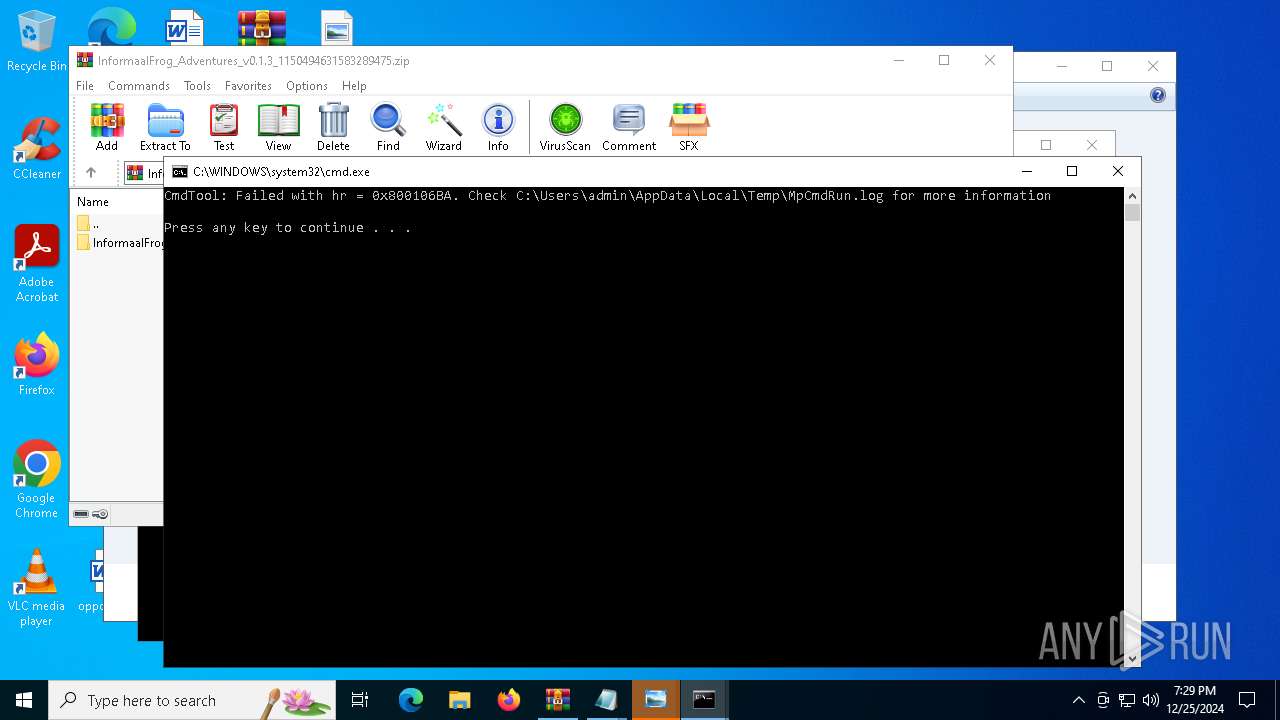Open the Options menu

point(307,86)
